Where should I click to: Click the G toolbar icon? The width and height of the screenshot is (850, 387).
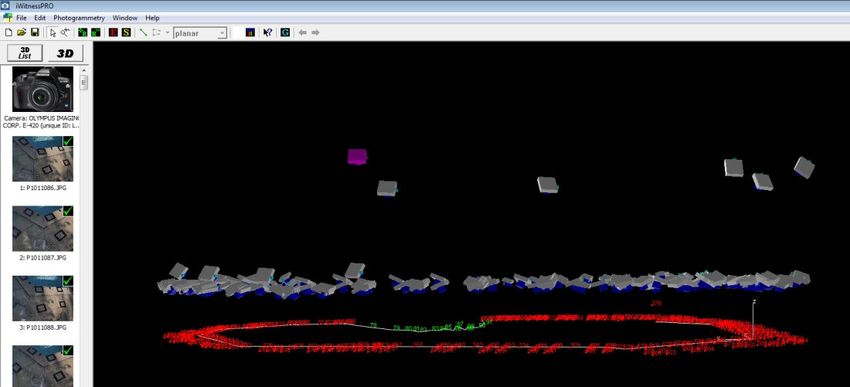(285, 33)
